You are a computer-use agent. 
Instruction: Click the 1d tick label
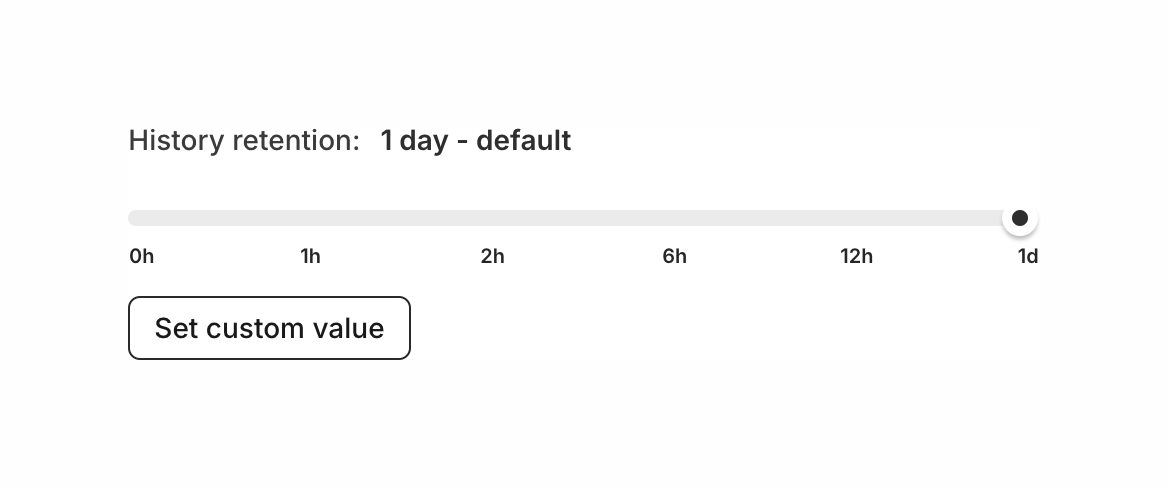(x=1028, y=257)
